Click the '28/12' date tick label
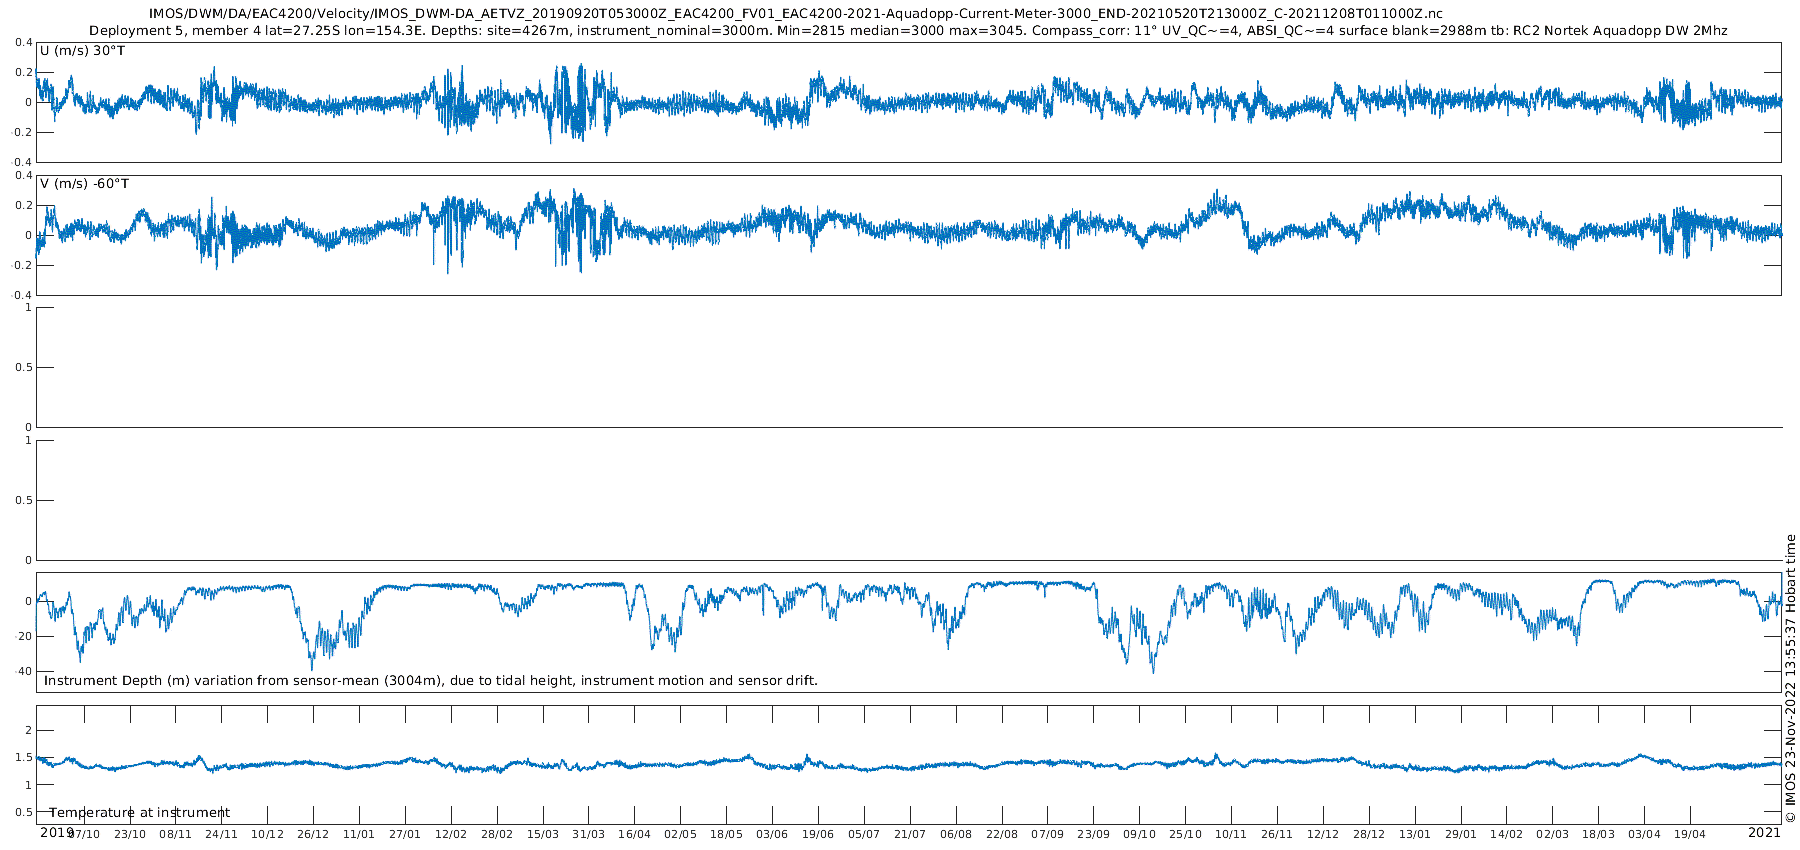Screen dimensions: 1800x850 (x=1369, y=834)
